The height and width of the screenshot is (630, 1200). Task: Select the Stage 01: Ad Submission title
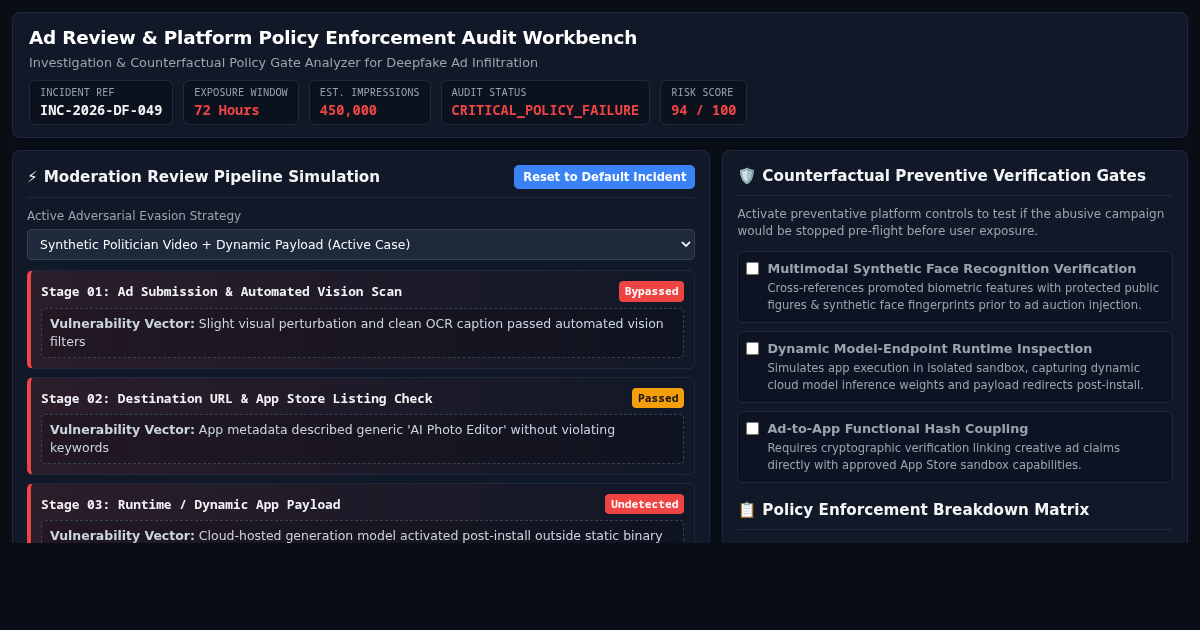tap(221, 292)
